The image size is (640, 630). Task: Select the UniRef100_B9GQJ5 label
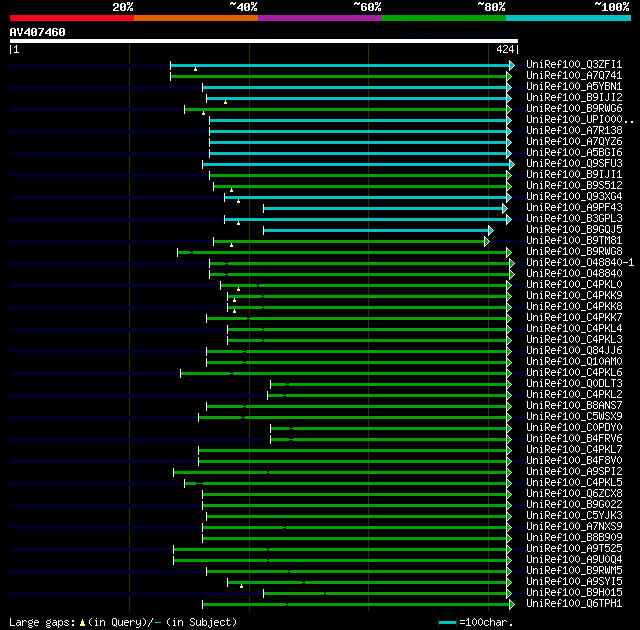pos(574,230)
